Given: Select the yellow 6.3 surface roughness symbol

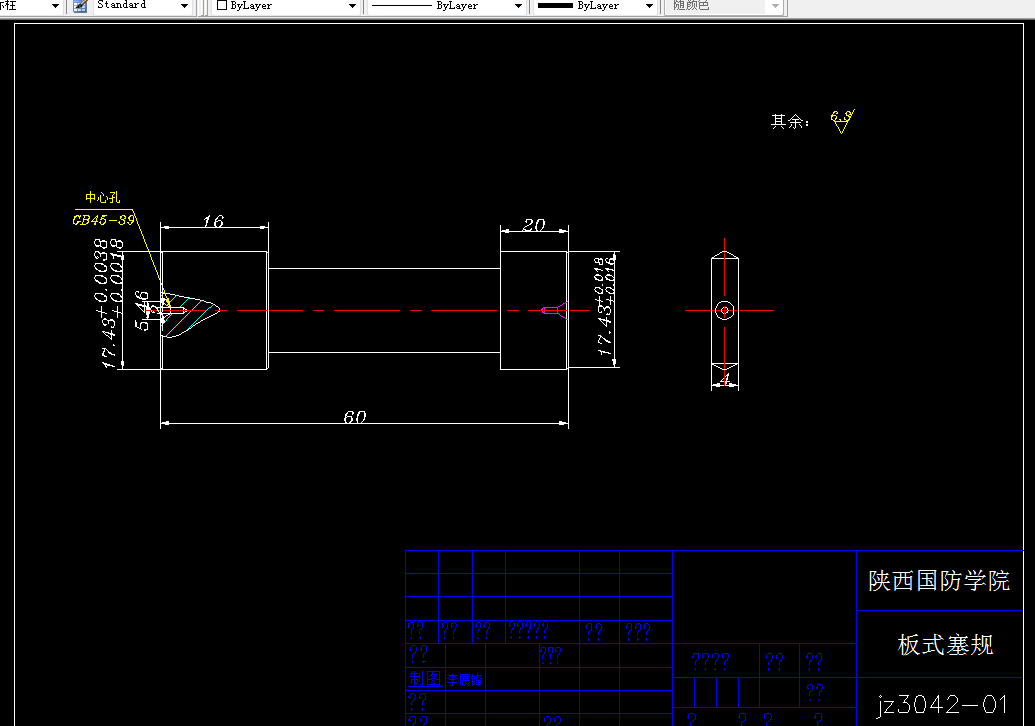Looking at the screenshot, I should click(x=842, y=121).
